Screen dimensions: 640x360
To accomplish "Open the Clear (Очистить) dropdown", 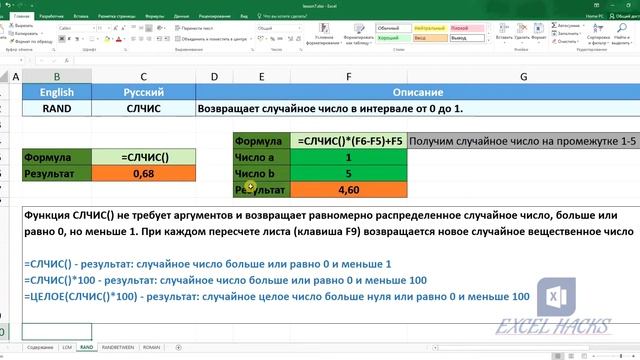I will [566, 41].
